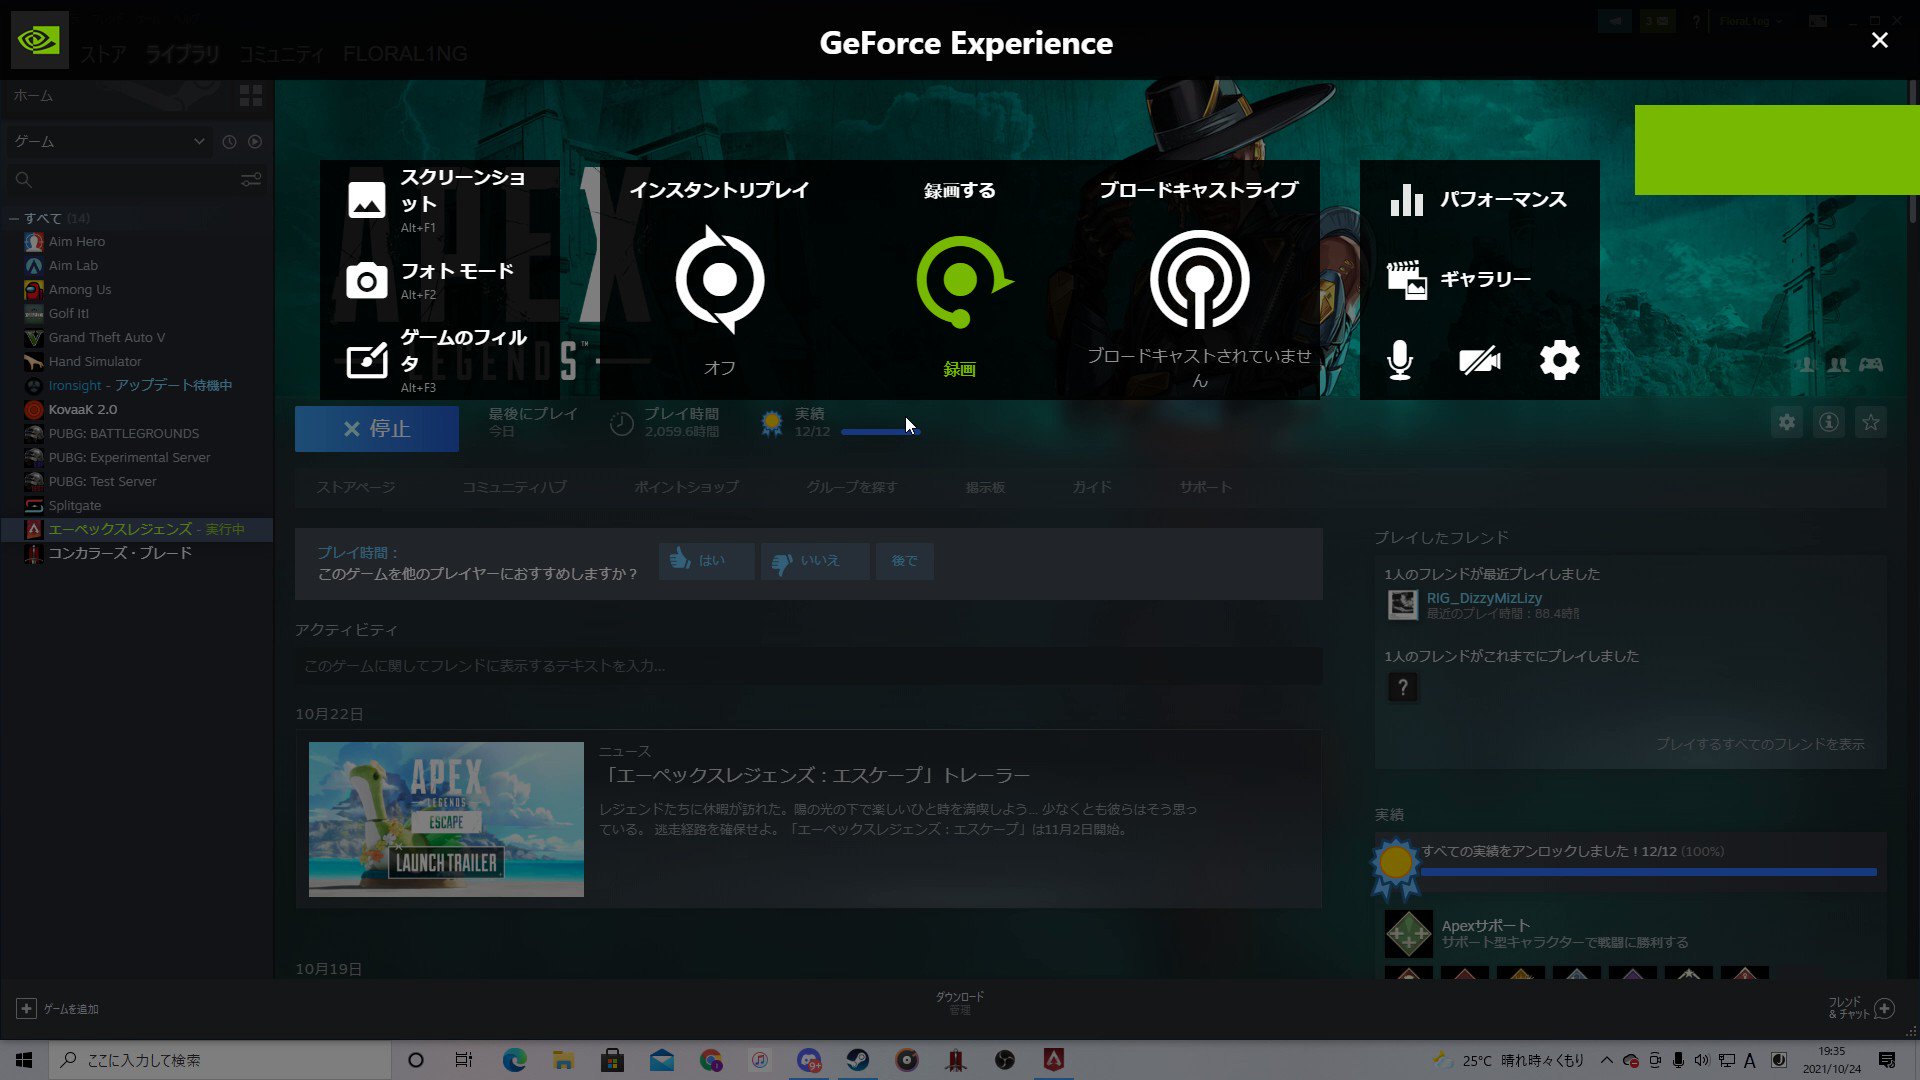
Task: Open the Windows notification center icon
Action: pyautogui.click(x=1887, y=1060)
